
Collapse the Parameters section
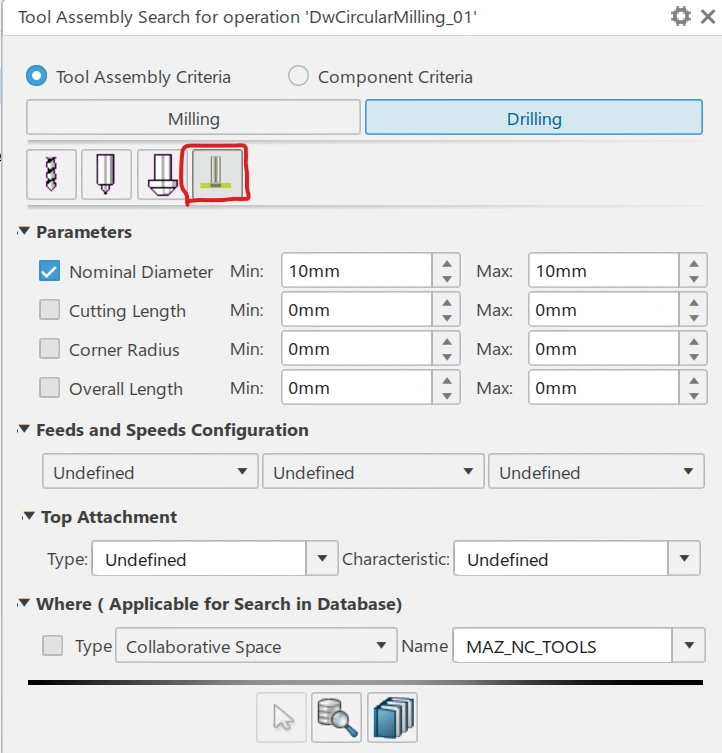(x=24, y=232)
